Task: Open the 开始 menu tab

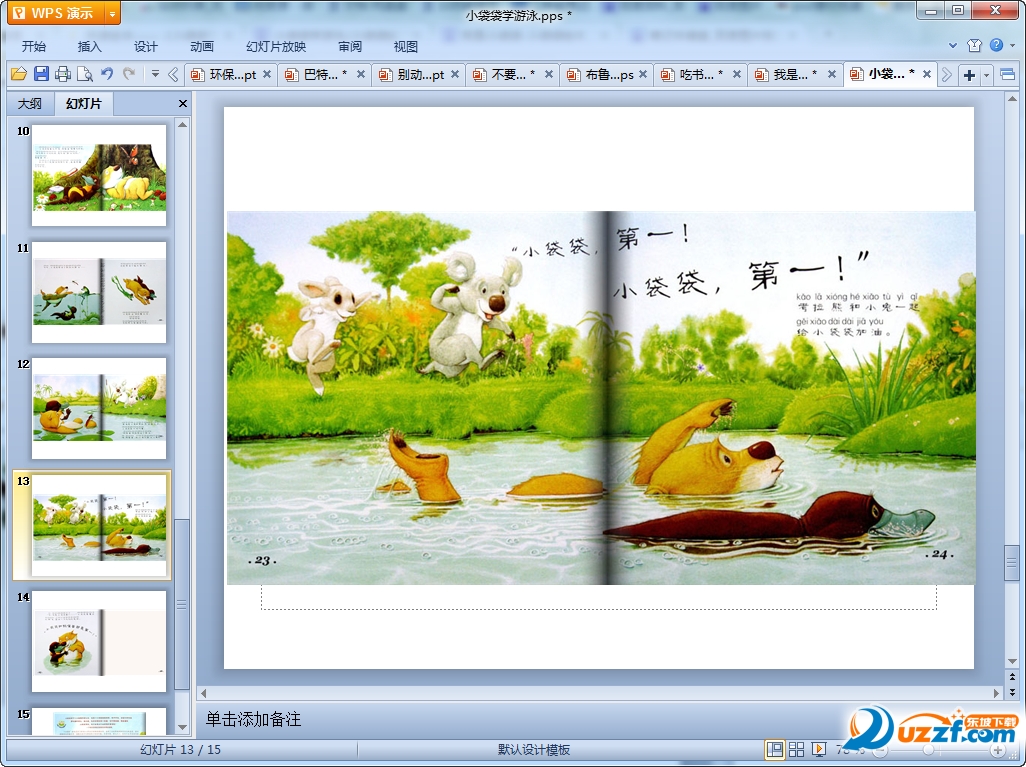Action: tap(34, 46)
